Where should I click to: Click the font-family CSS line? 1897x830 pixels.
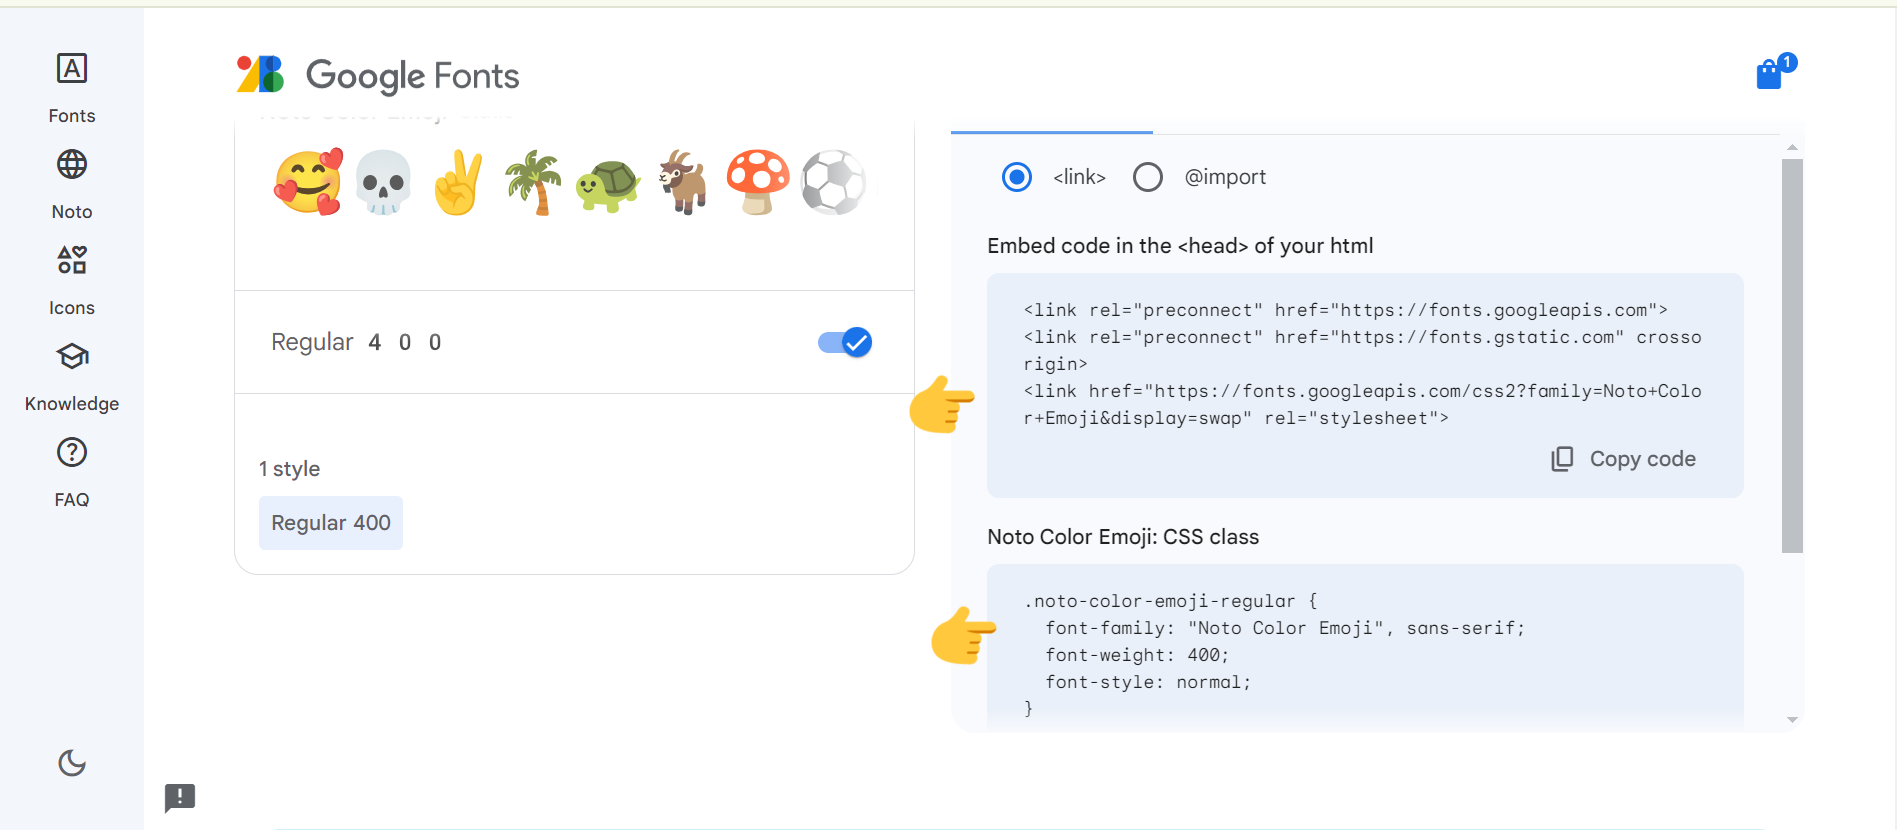(1285, 628)
